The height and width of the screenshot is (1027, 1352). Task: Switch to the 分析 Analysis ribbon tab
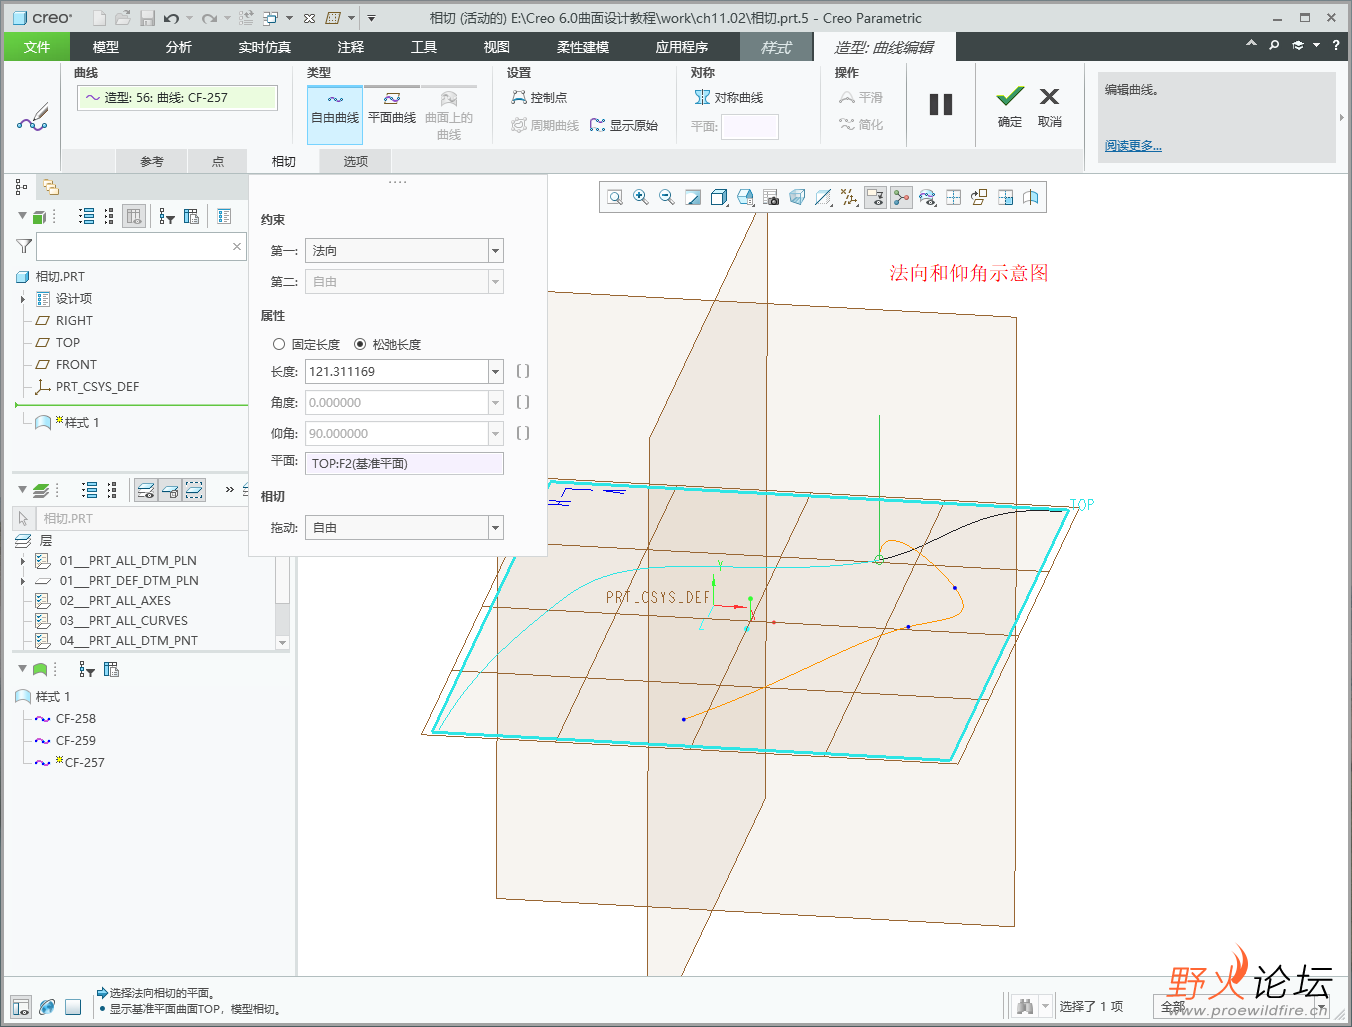[x=179, y=47]
